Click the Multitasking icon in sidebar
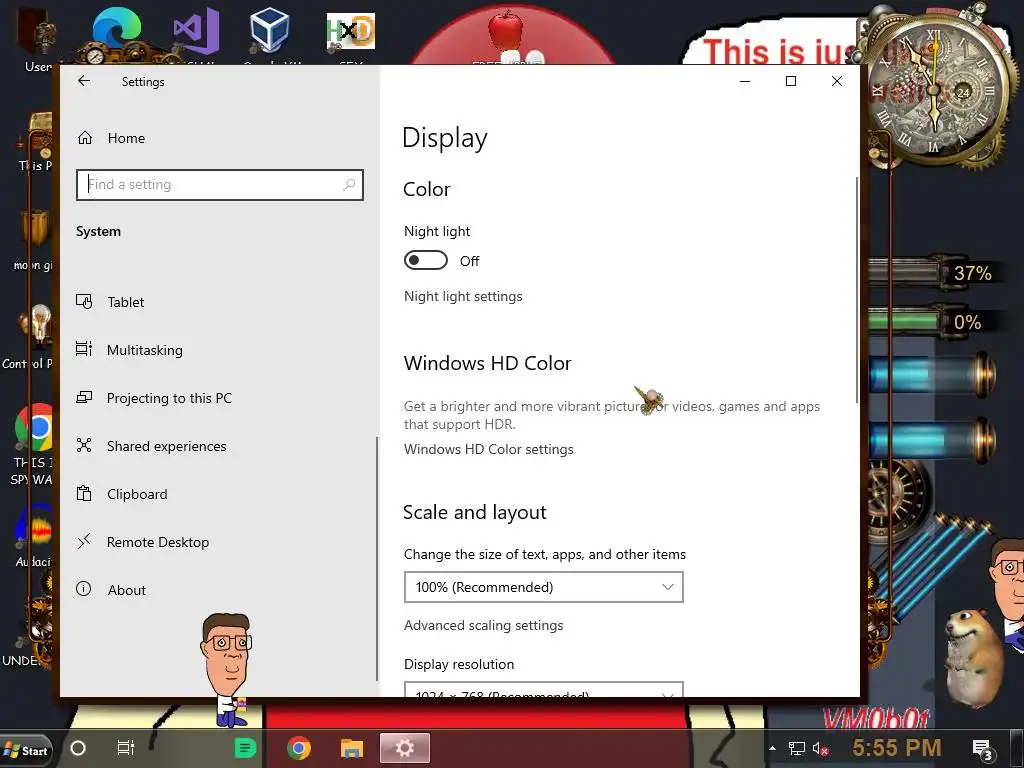Viewport: 1024px width, 768px height. coord(84,349)
